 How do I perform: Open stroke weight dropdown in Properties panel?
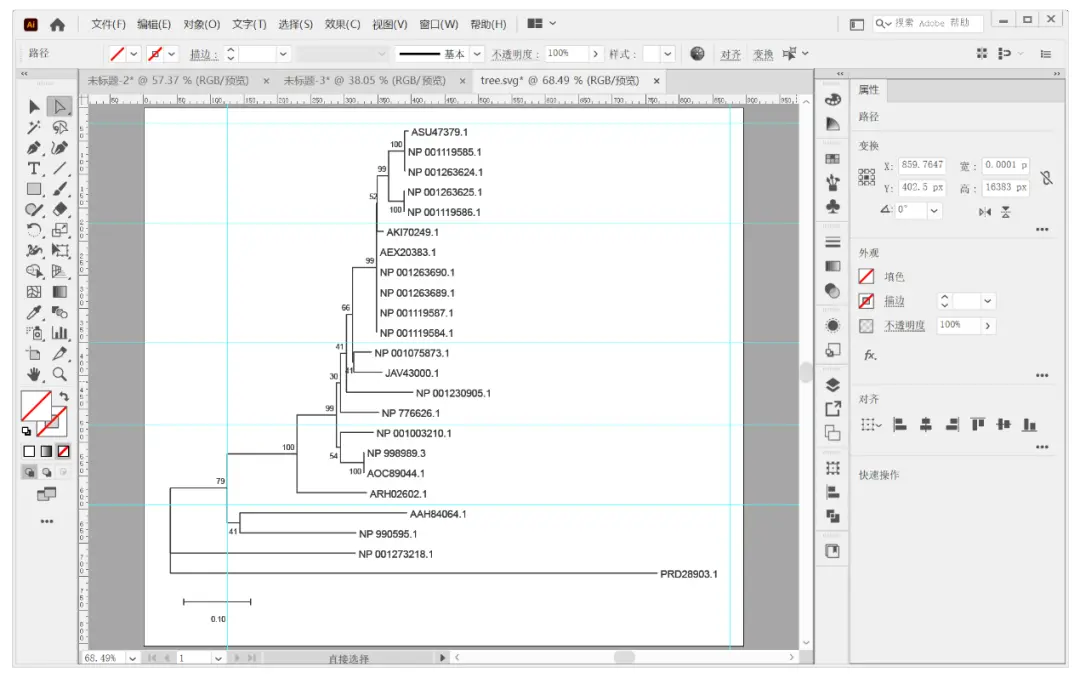tap(988, 301)
